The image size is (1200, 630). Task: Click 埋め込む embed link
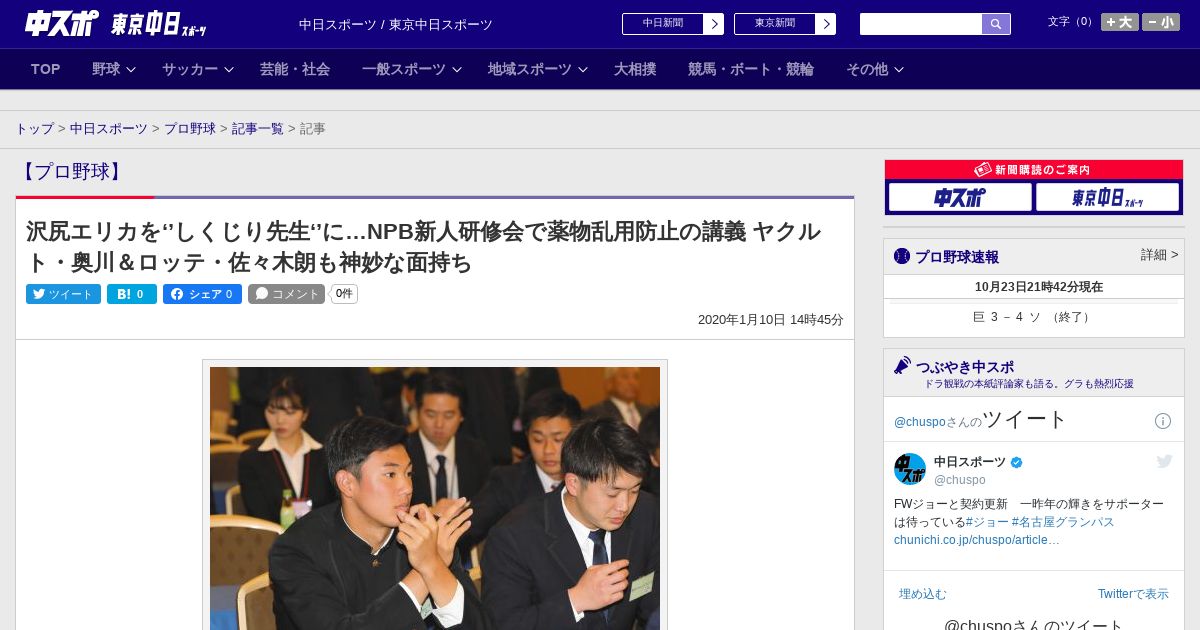[922, 594]
